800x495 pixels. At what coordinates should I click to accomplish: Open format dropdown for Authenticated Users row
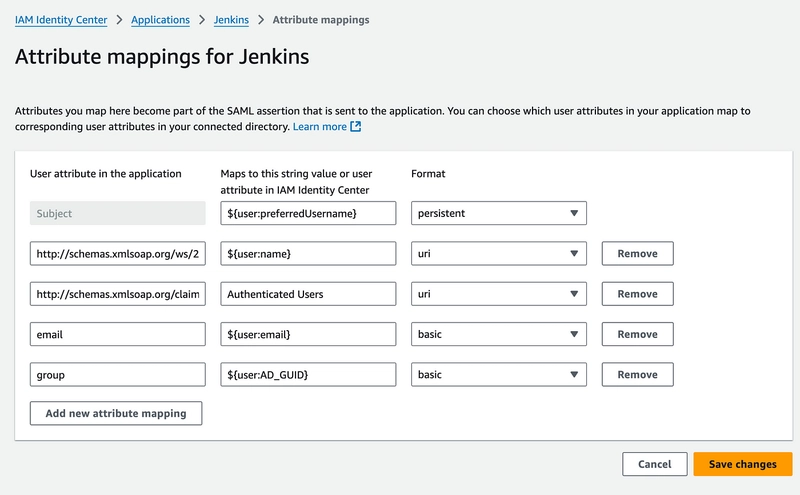pyautogui.click(x=498, y=294)
